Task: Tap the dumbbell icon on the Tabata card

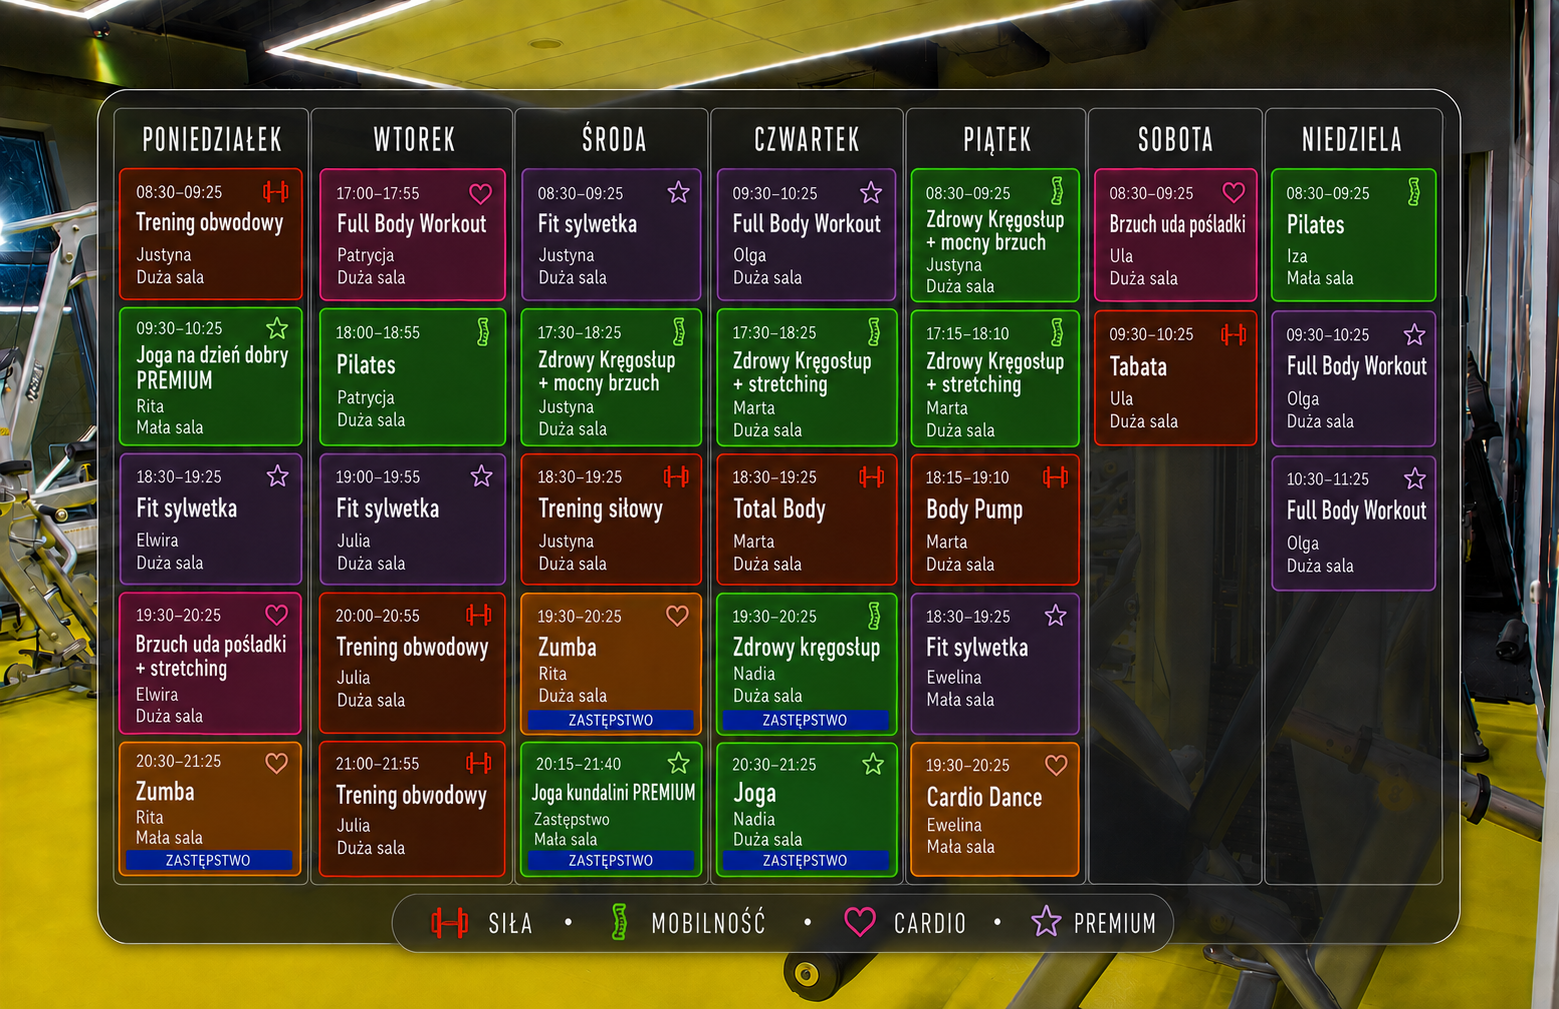Action: (x=1234, y=335)
